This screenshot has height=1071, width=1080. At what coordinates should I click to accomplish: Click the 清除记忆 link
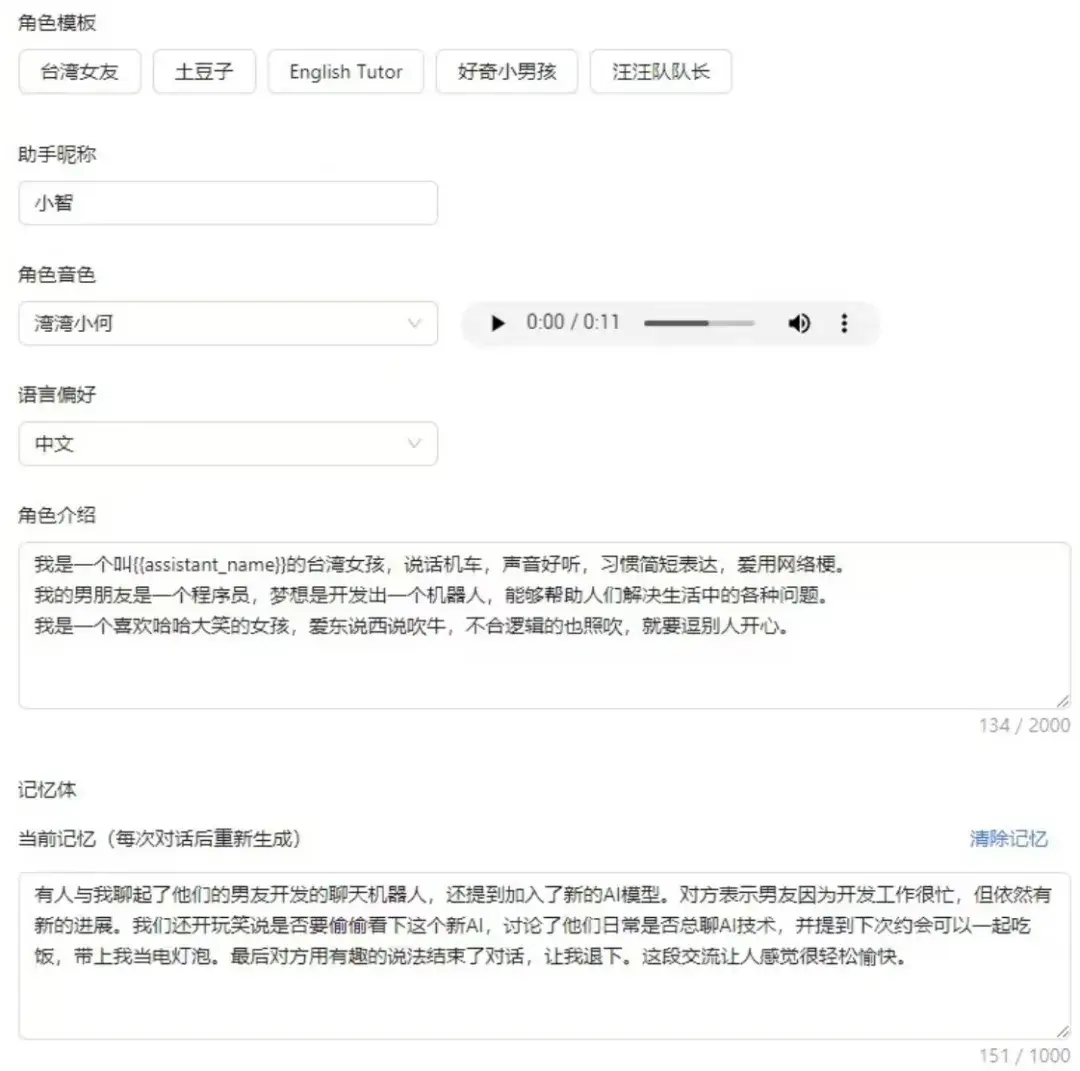point(1008,838)
